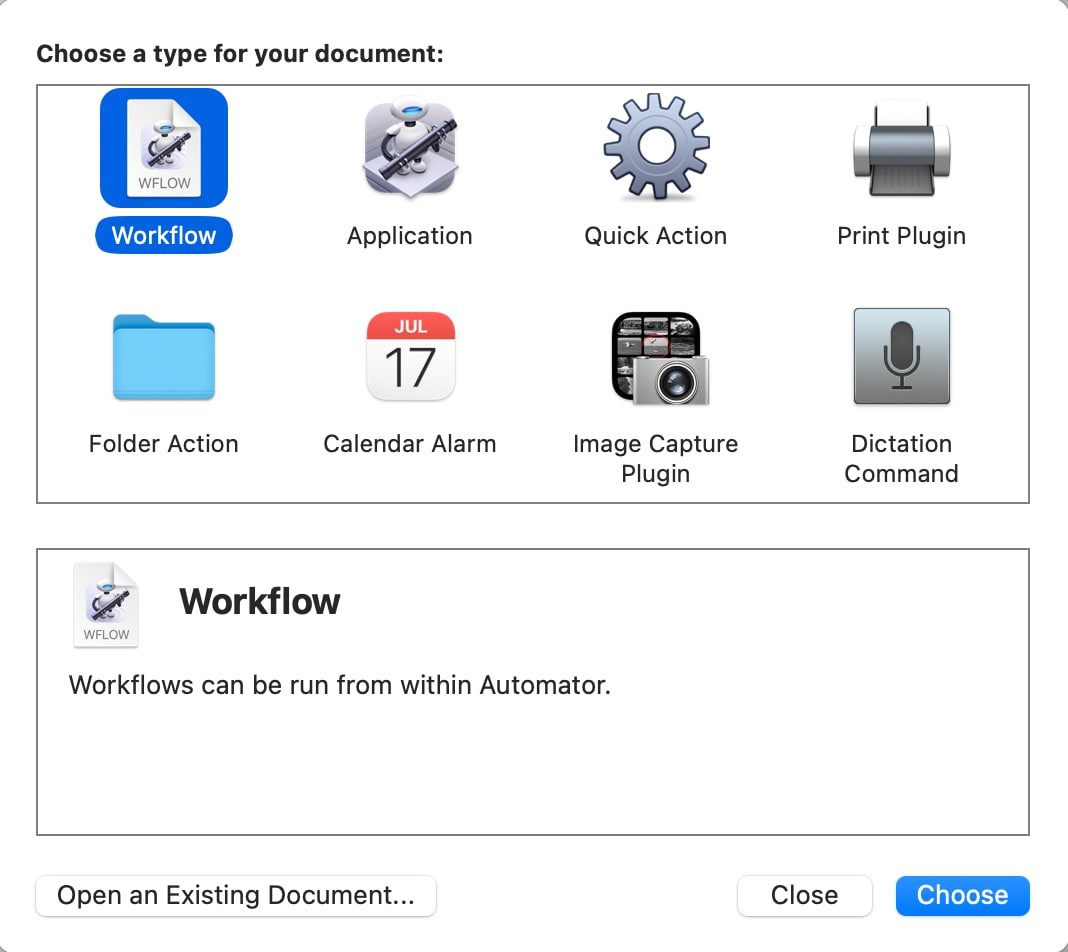
Task: Click the Choose button
Action: [962, 895]
